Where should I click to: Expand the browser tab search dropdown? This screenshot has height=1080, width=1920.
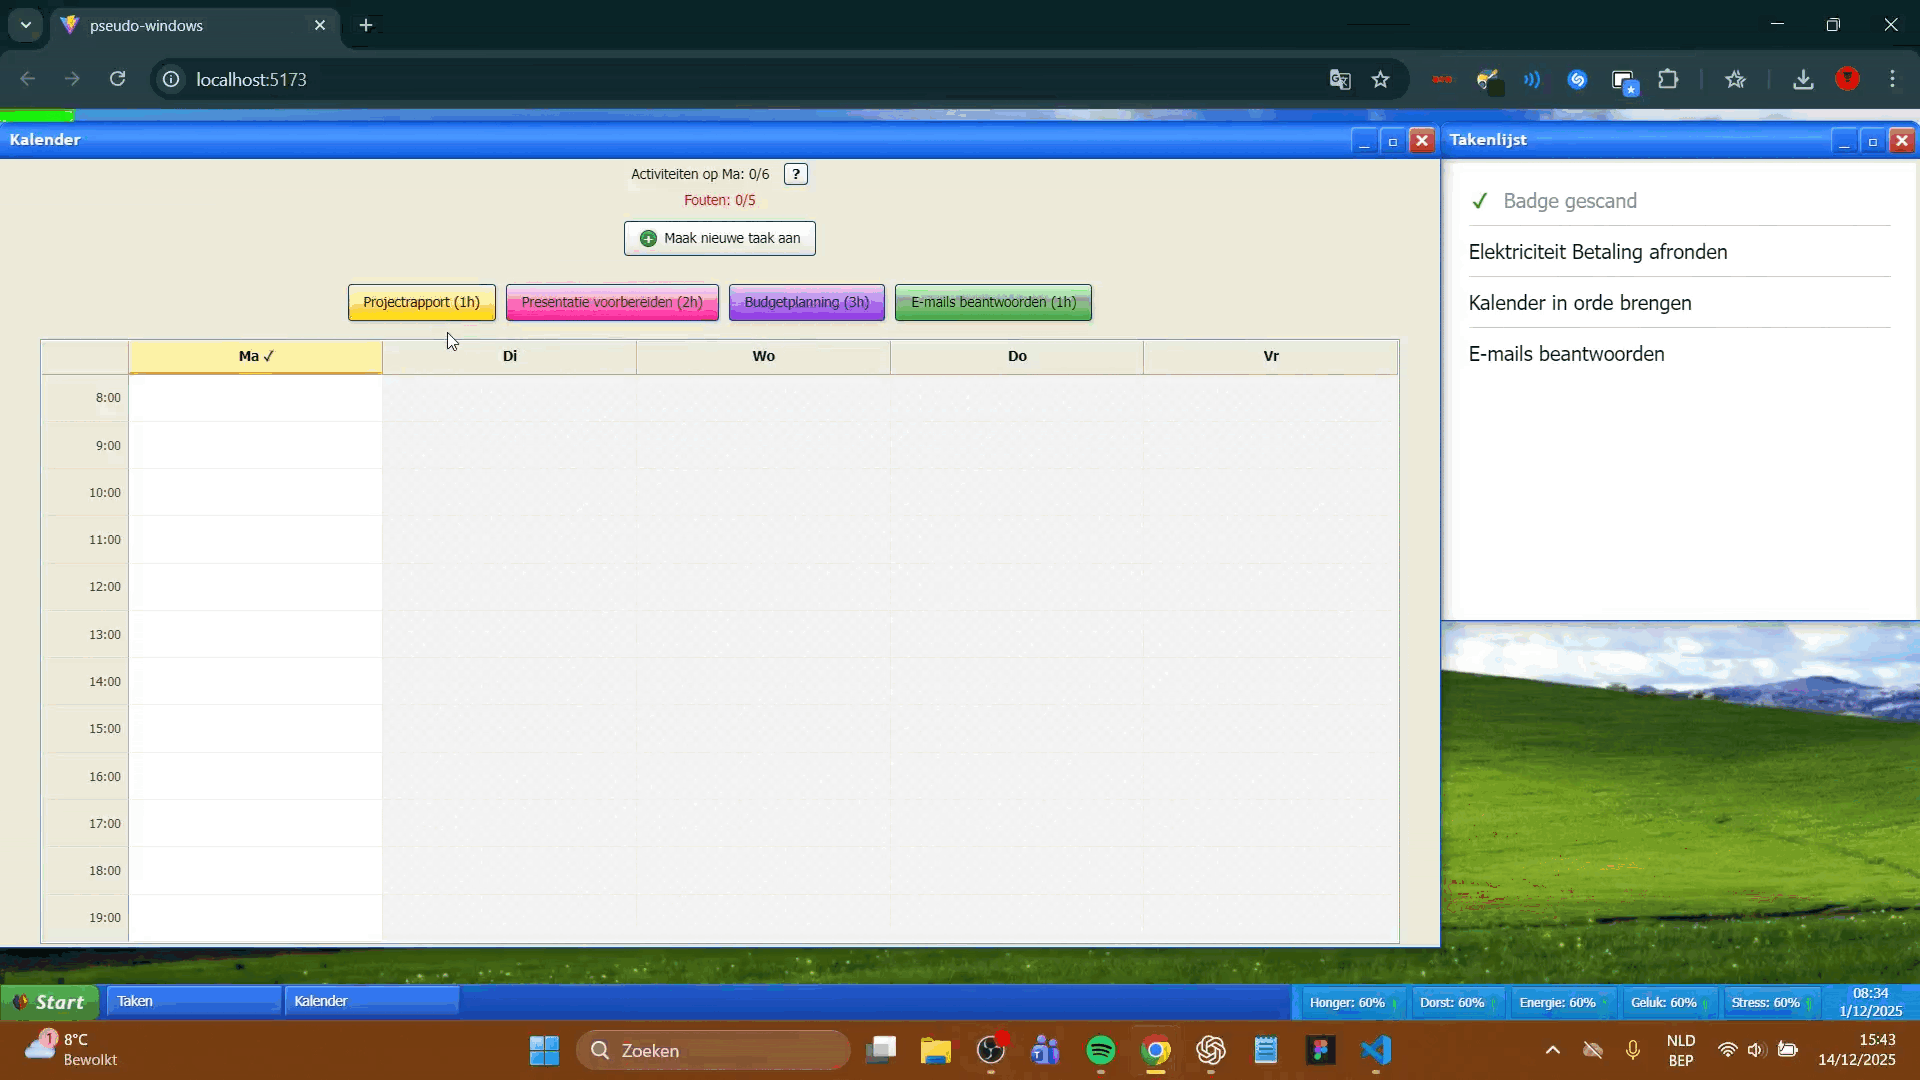(x=26, y=25)
